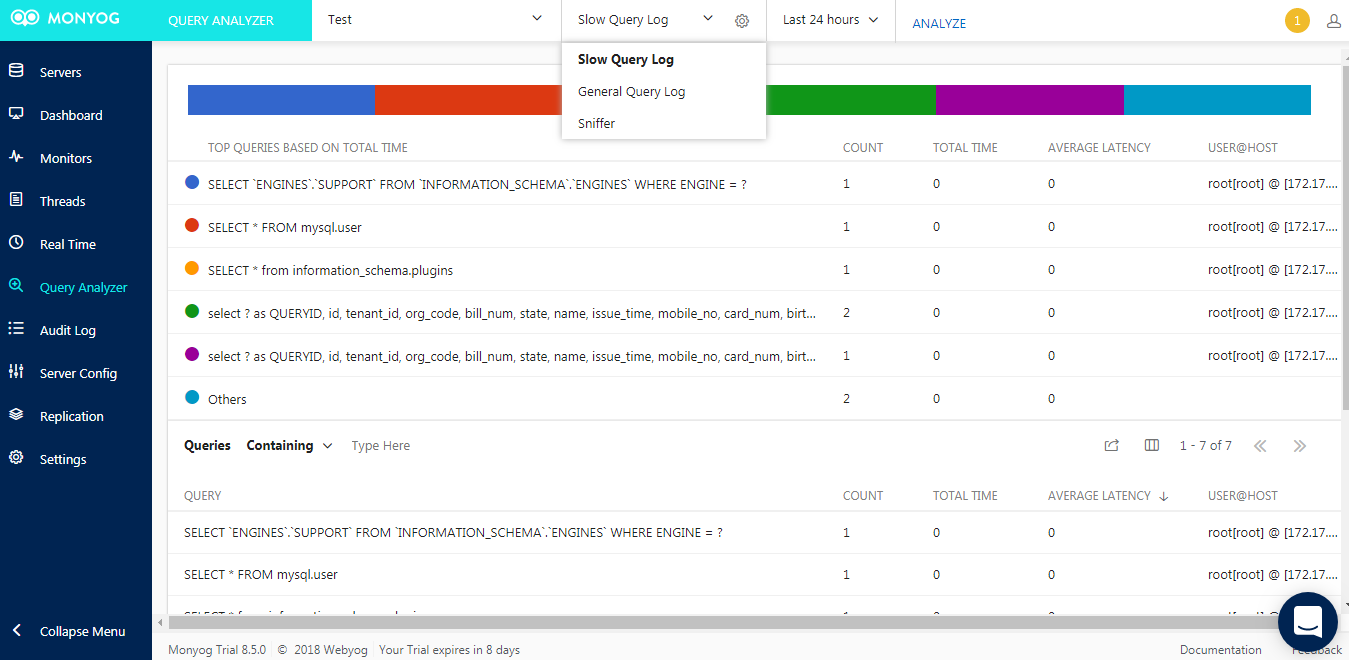1349x660 pixels.
Task: Click the green segment of bar
Action: [851, 100]
